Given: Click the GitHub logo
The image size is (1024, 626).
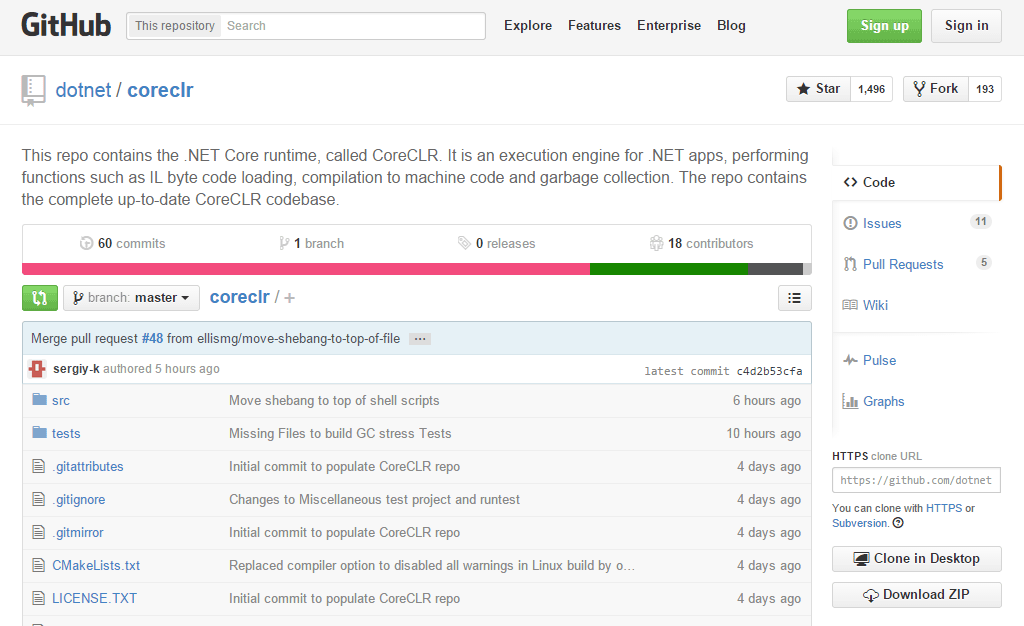Looking at the screenshot, I should point(66,25).
